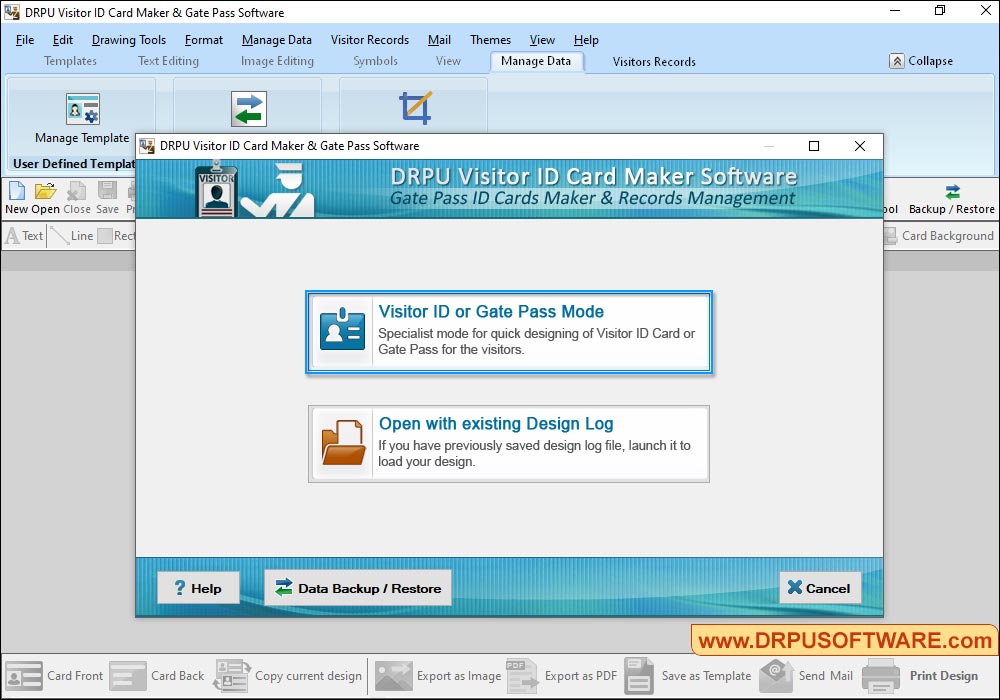1000x700 pixels.
Task: Click the Data Backup / Restore dialog button
Action: tap(358, 588)
